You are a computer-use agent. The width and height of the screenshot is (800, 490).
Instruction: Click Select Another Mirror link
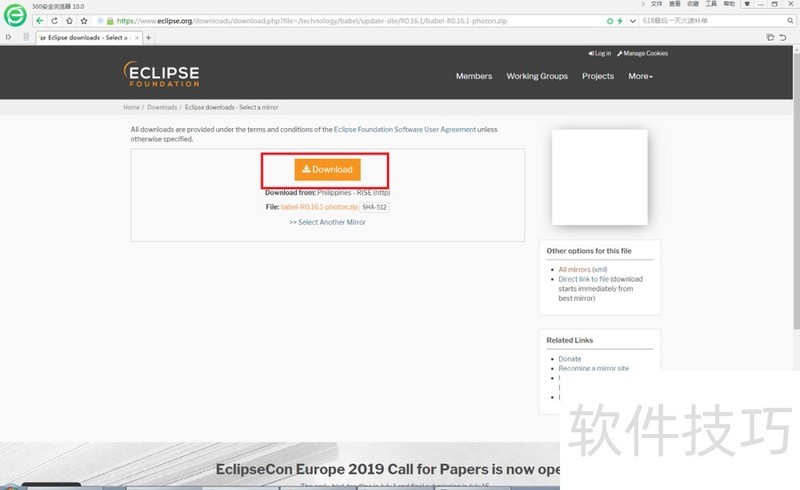[x=327, y=222]
